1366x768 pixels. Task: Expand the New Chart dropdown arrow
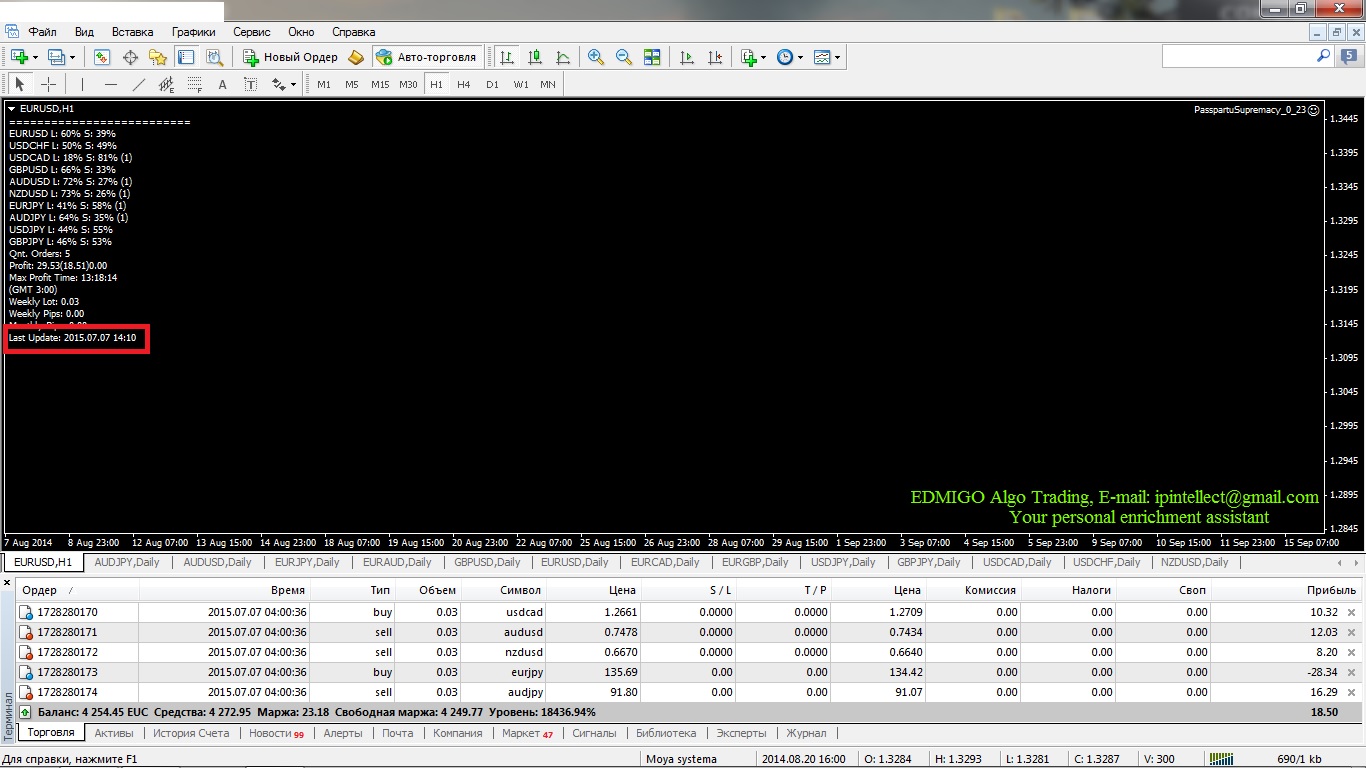tap(36, 57)
